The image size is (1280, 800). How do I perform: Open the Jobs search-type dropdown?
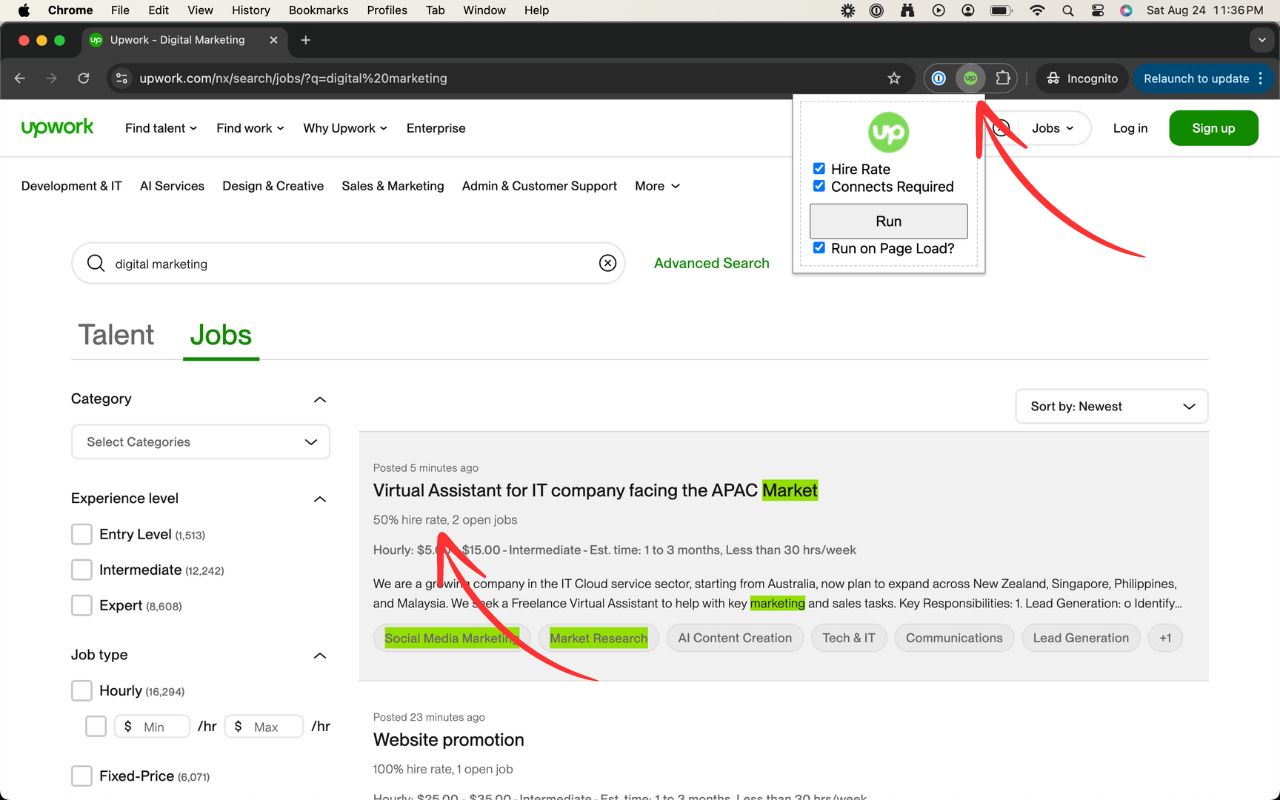point(1052,128)
